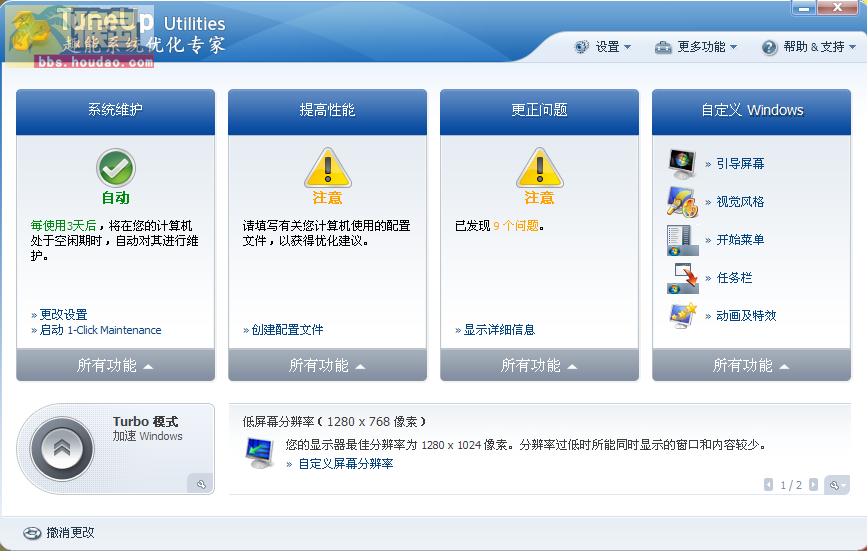Click the 视觉风格 paint palette icon
867x551 pixels.
[x=682, y=202]
